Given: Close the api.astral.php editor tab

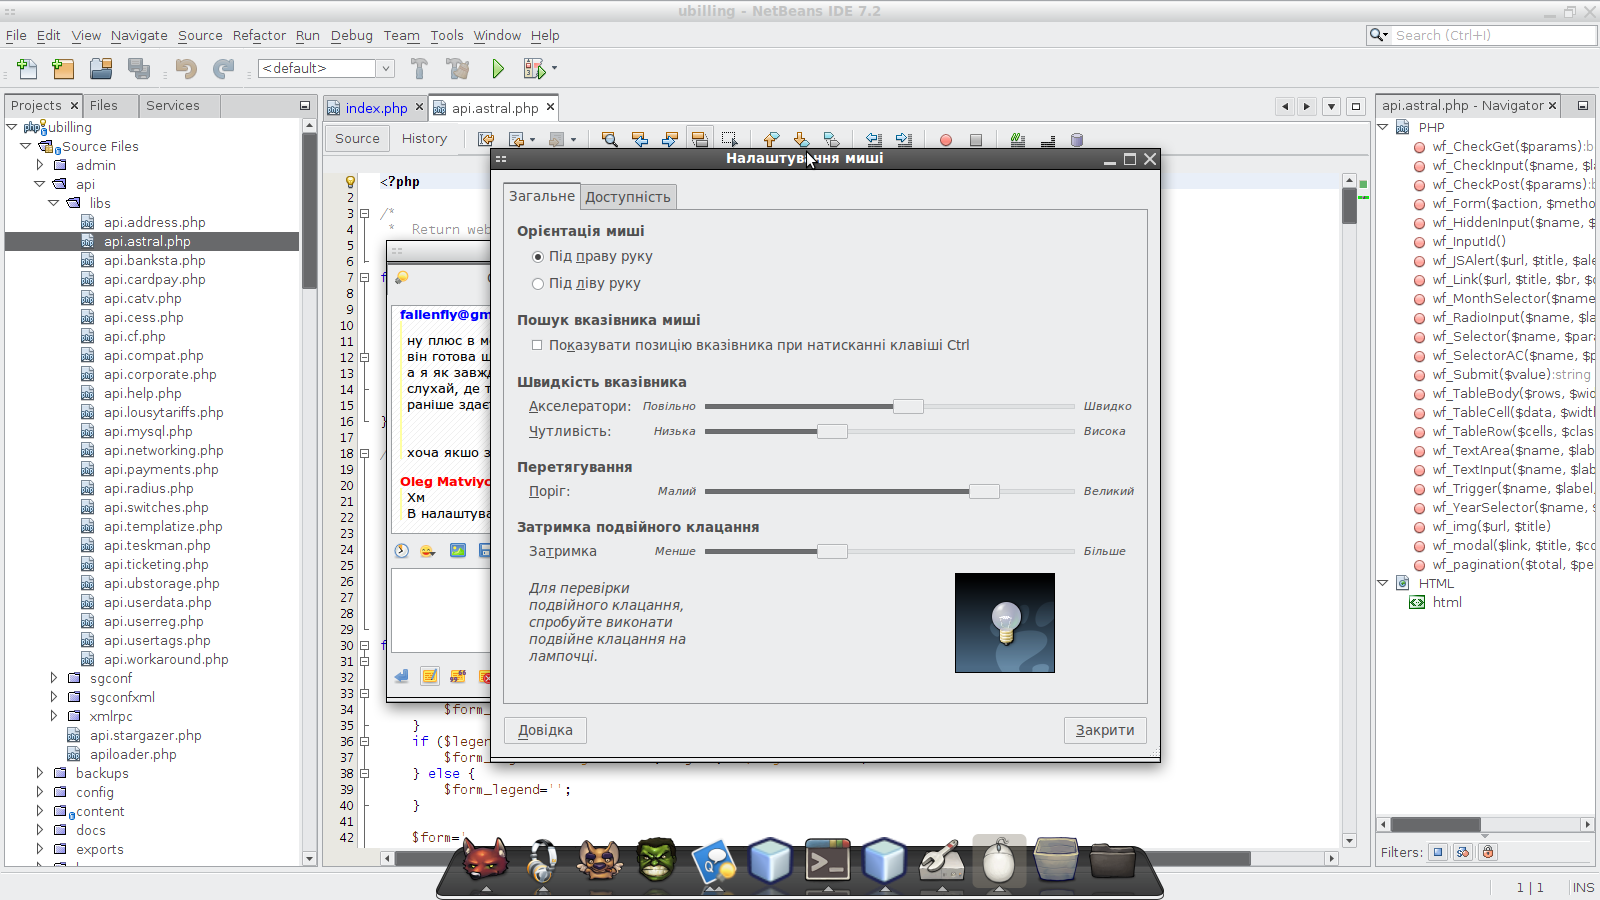Looking at the screenshot, I should click(550, 106).
